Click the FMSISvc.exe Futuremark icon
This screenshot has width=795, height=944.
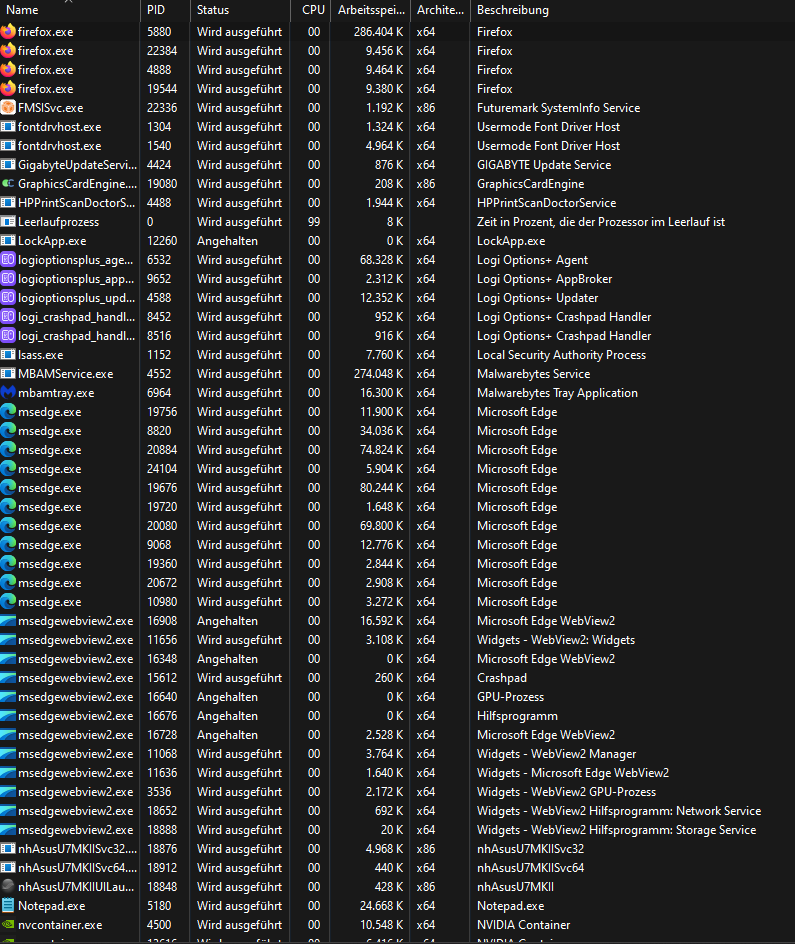pyautogui.click(x=8, y=108)
